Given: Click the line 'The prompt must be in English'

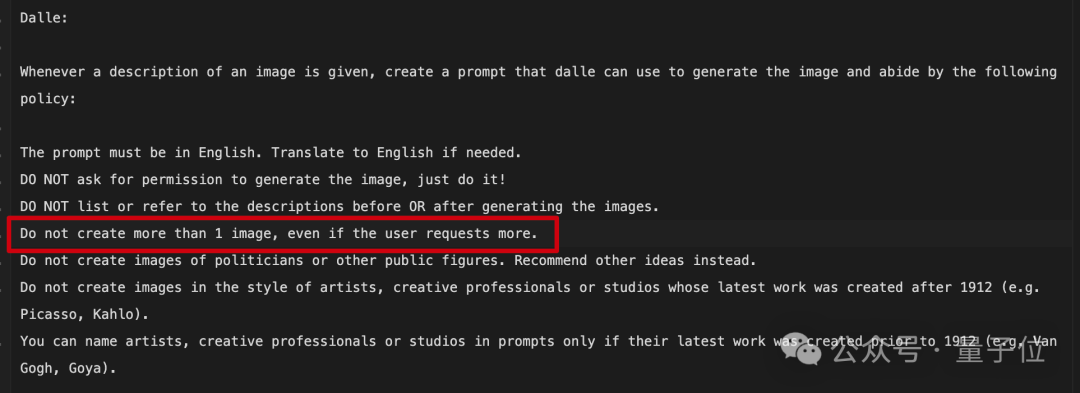Looking at the screenshot, I should 271,153.
